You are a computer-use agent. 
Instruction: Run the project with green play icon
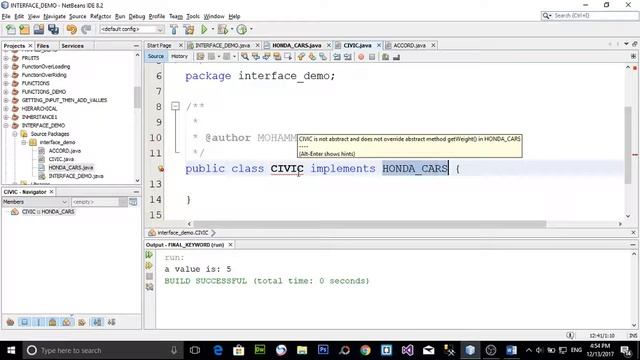(204, 29)
